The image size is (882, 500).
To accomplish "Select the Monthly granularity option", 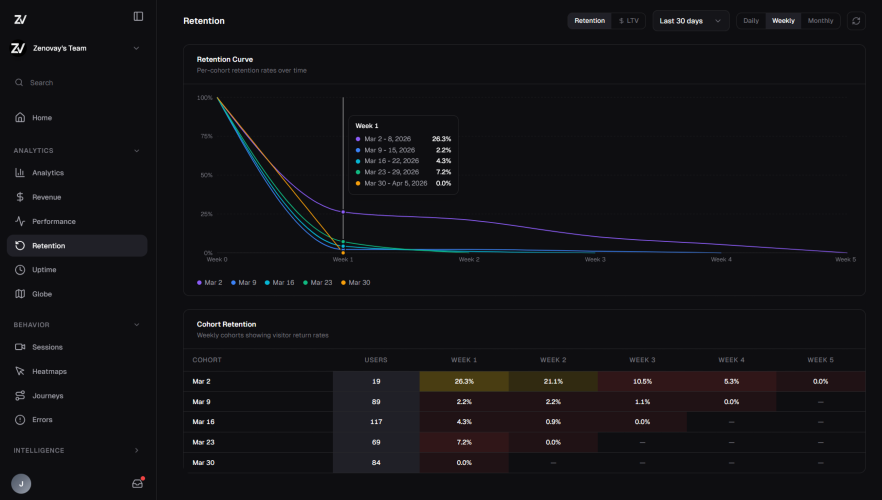I will pyautogui.click(x=820, y=21).
